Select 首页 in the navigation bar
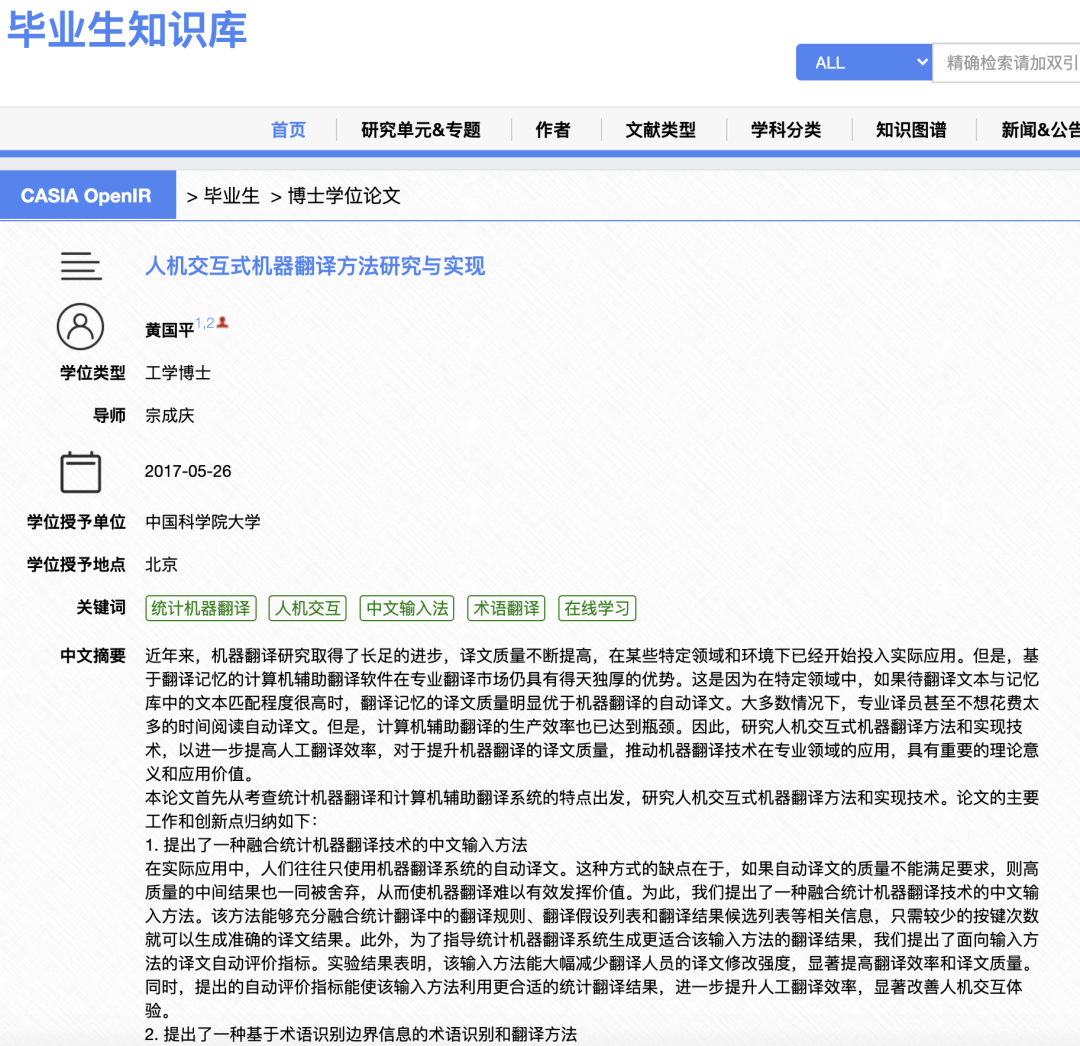This screenshot has width=1080, height=1046. coord(288,129)
